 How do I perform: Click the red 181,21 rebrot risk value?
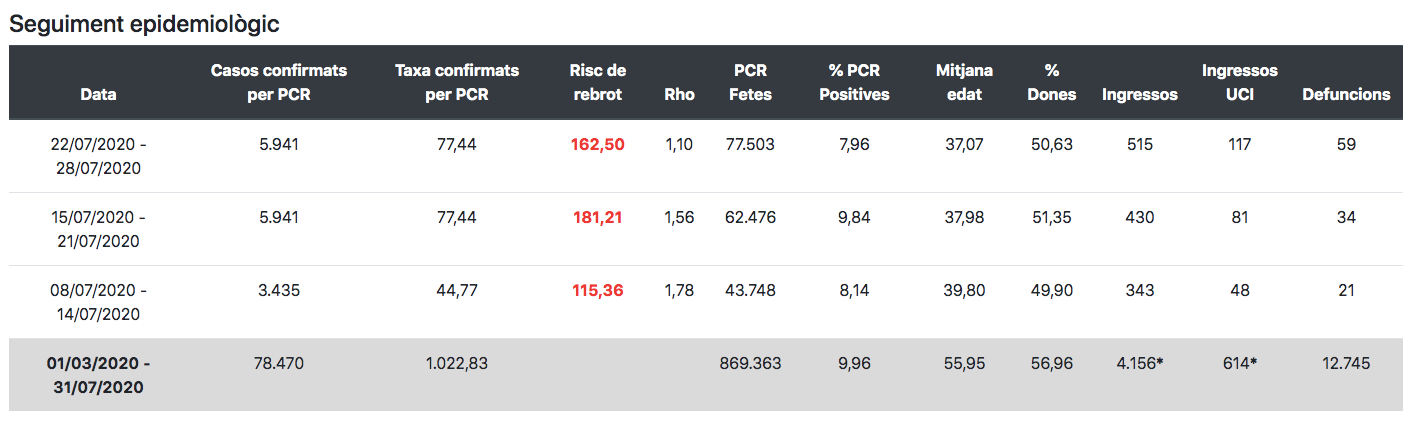[x=597, y=217]
